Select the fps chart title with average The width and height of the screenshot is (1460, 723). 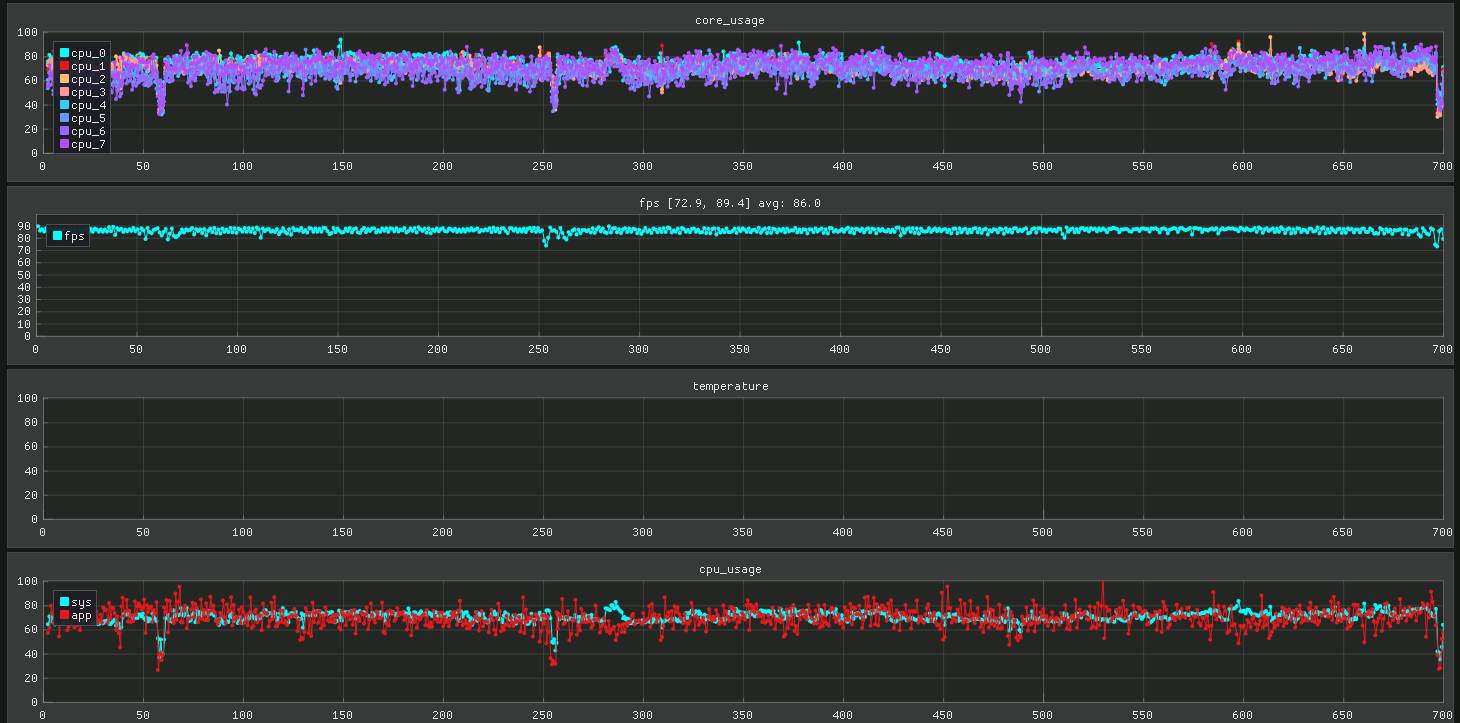point(730,203)
